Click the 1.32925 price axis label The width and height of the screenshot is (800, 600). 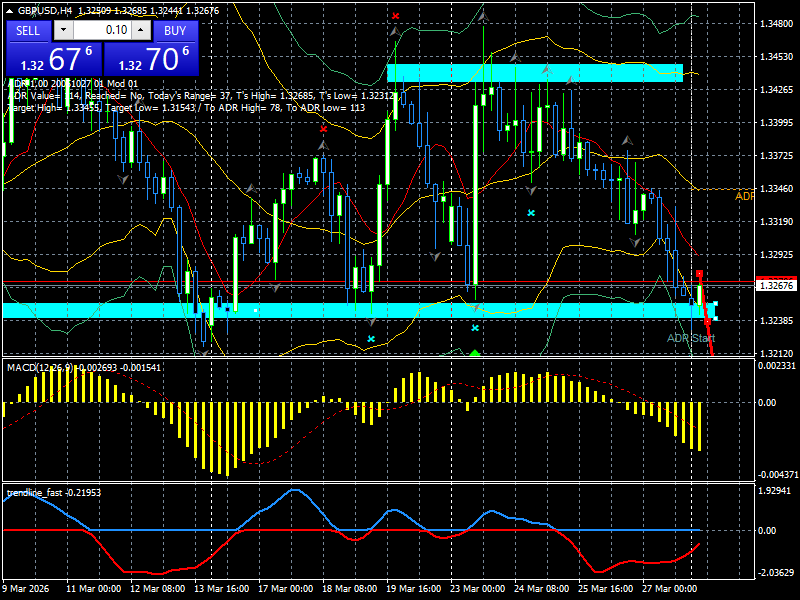click(777, 255)
